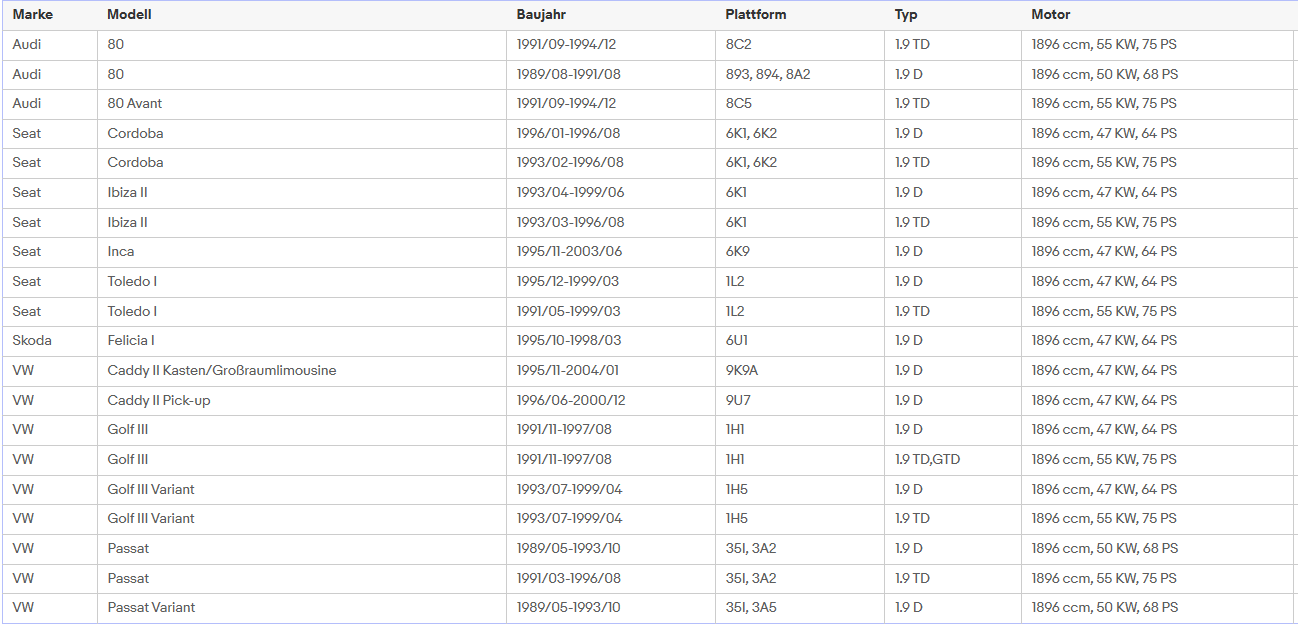Click the 1995/11-2003/06 Baujahr cell
This screenshot has width=1298, height=628.
point(570,252)
